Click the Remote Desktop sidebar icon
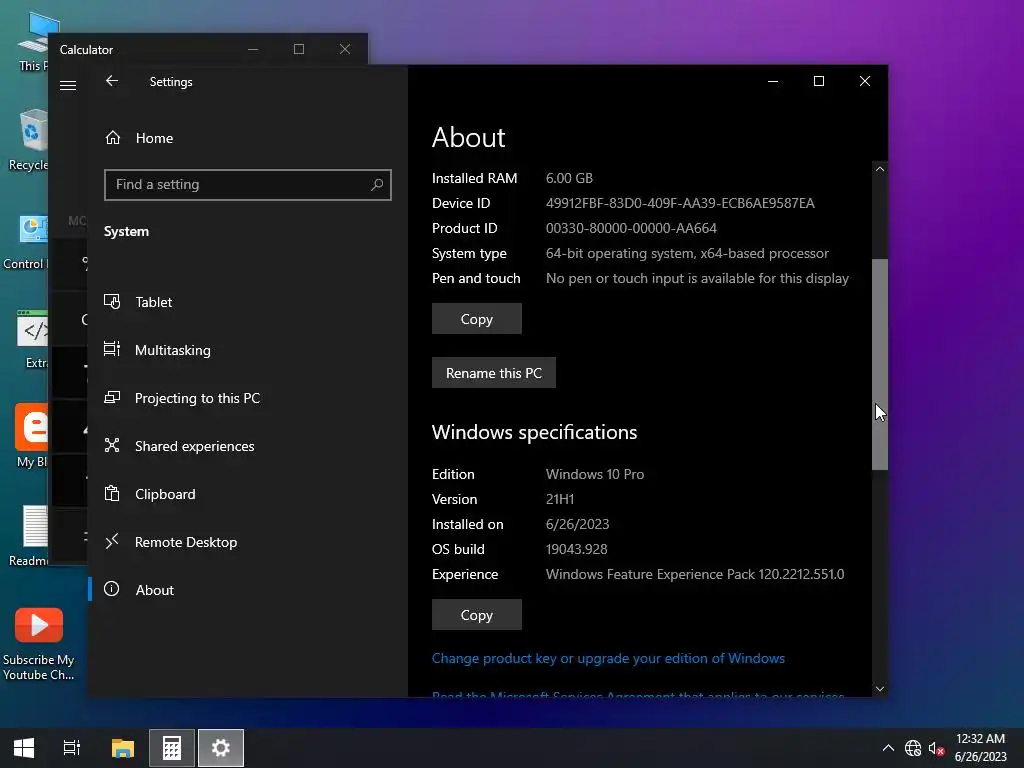The width and height of the screenshot is (1024, 768). (x=112, y=541)
